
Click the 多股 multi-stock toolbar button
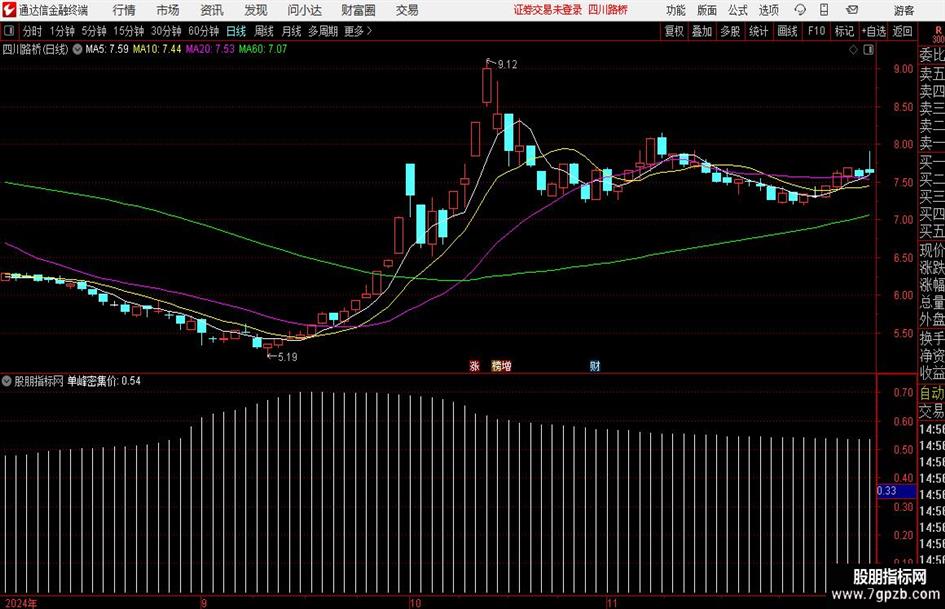click(x=730, y=31)
